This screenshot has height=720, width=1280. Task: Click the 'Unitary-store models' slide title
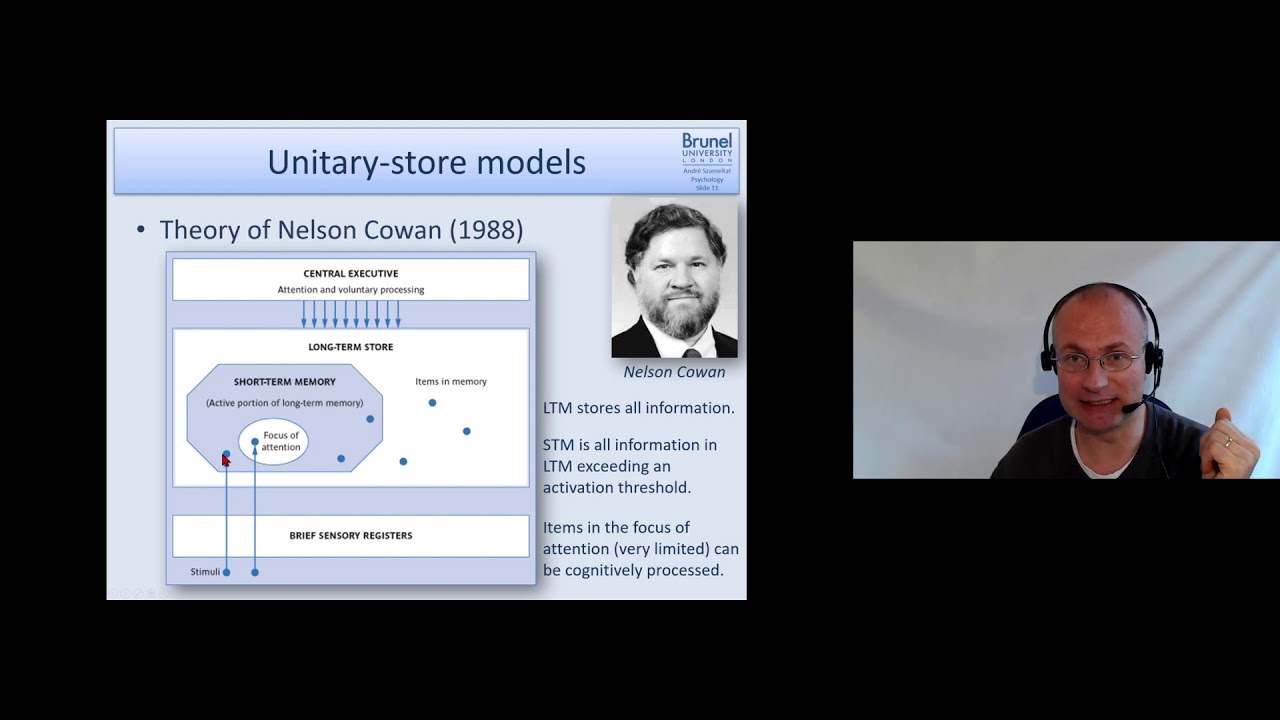[x=426, y=162]
